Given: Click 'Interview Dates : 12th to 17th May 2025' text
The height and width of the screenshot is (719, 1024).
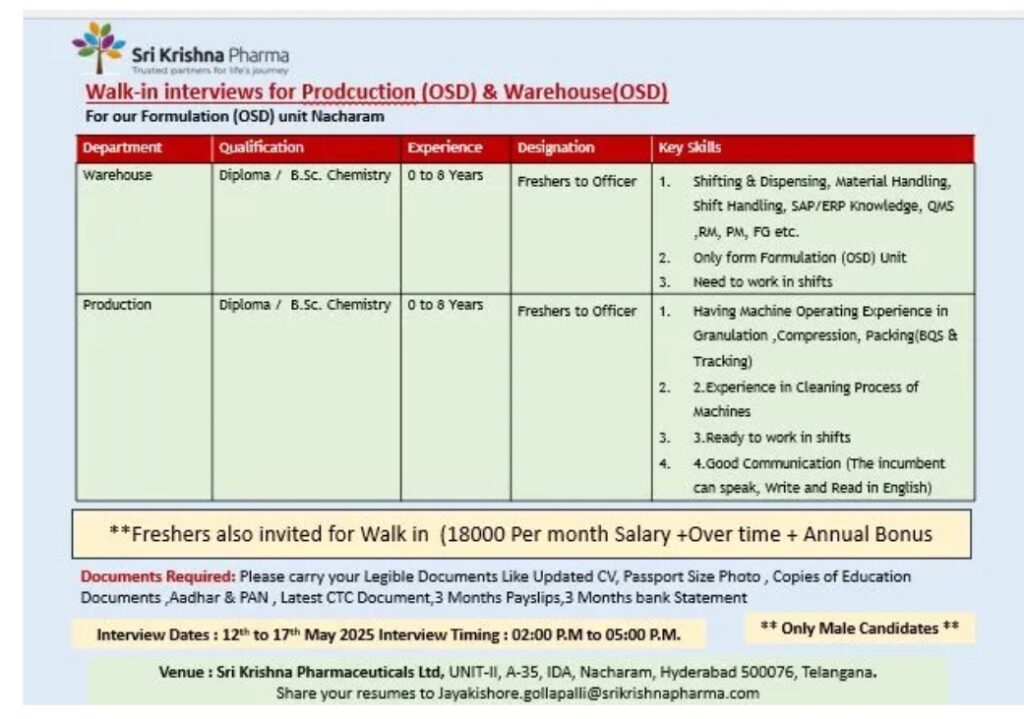Looking at the screenshot, I should tap(236, 635).
